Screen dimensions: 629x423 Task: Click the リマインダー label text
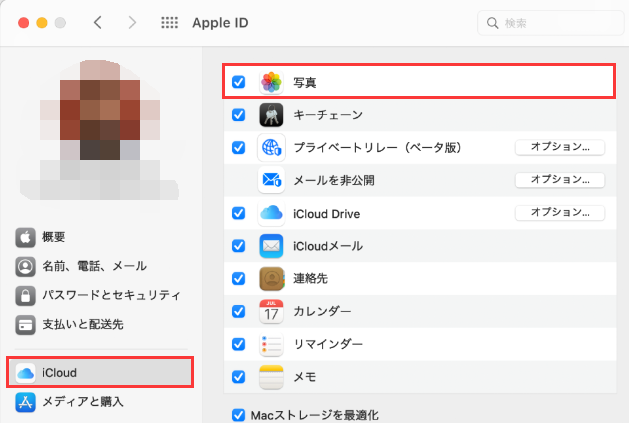[x=328, y=344]
